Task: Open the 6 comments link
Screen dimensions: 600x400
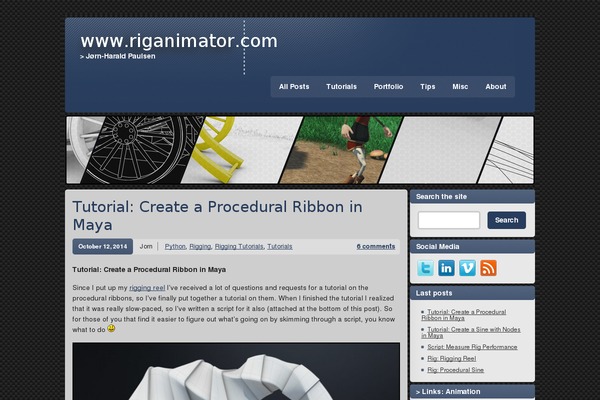Action: 376,247
